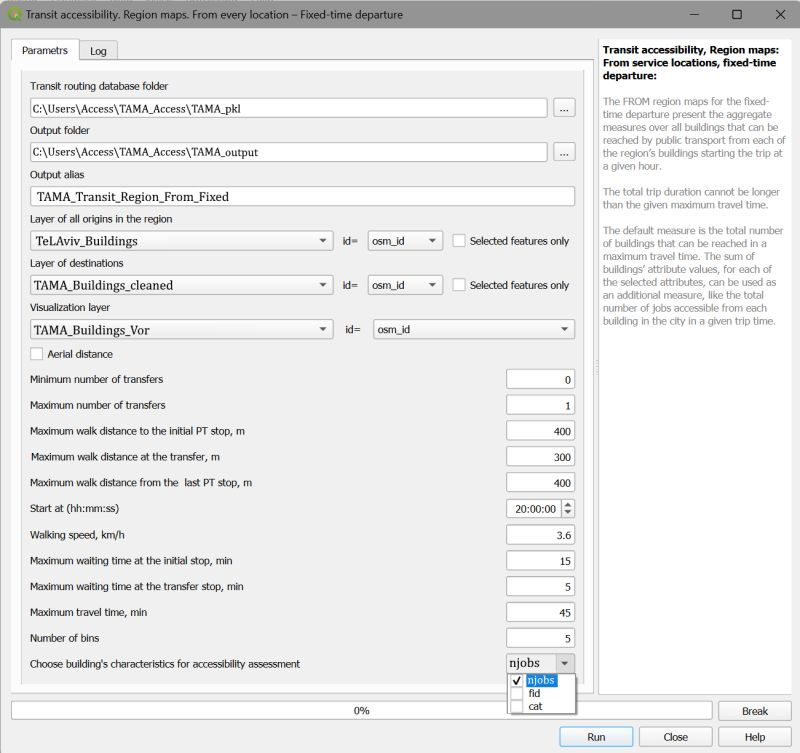Switch to the Log tab
This screenshot has height=753, width=800.
coord(98,51)
